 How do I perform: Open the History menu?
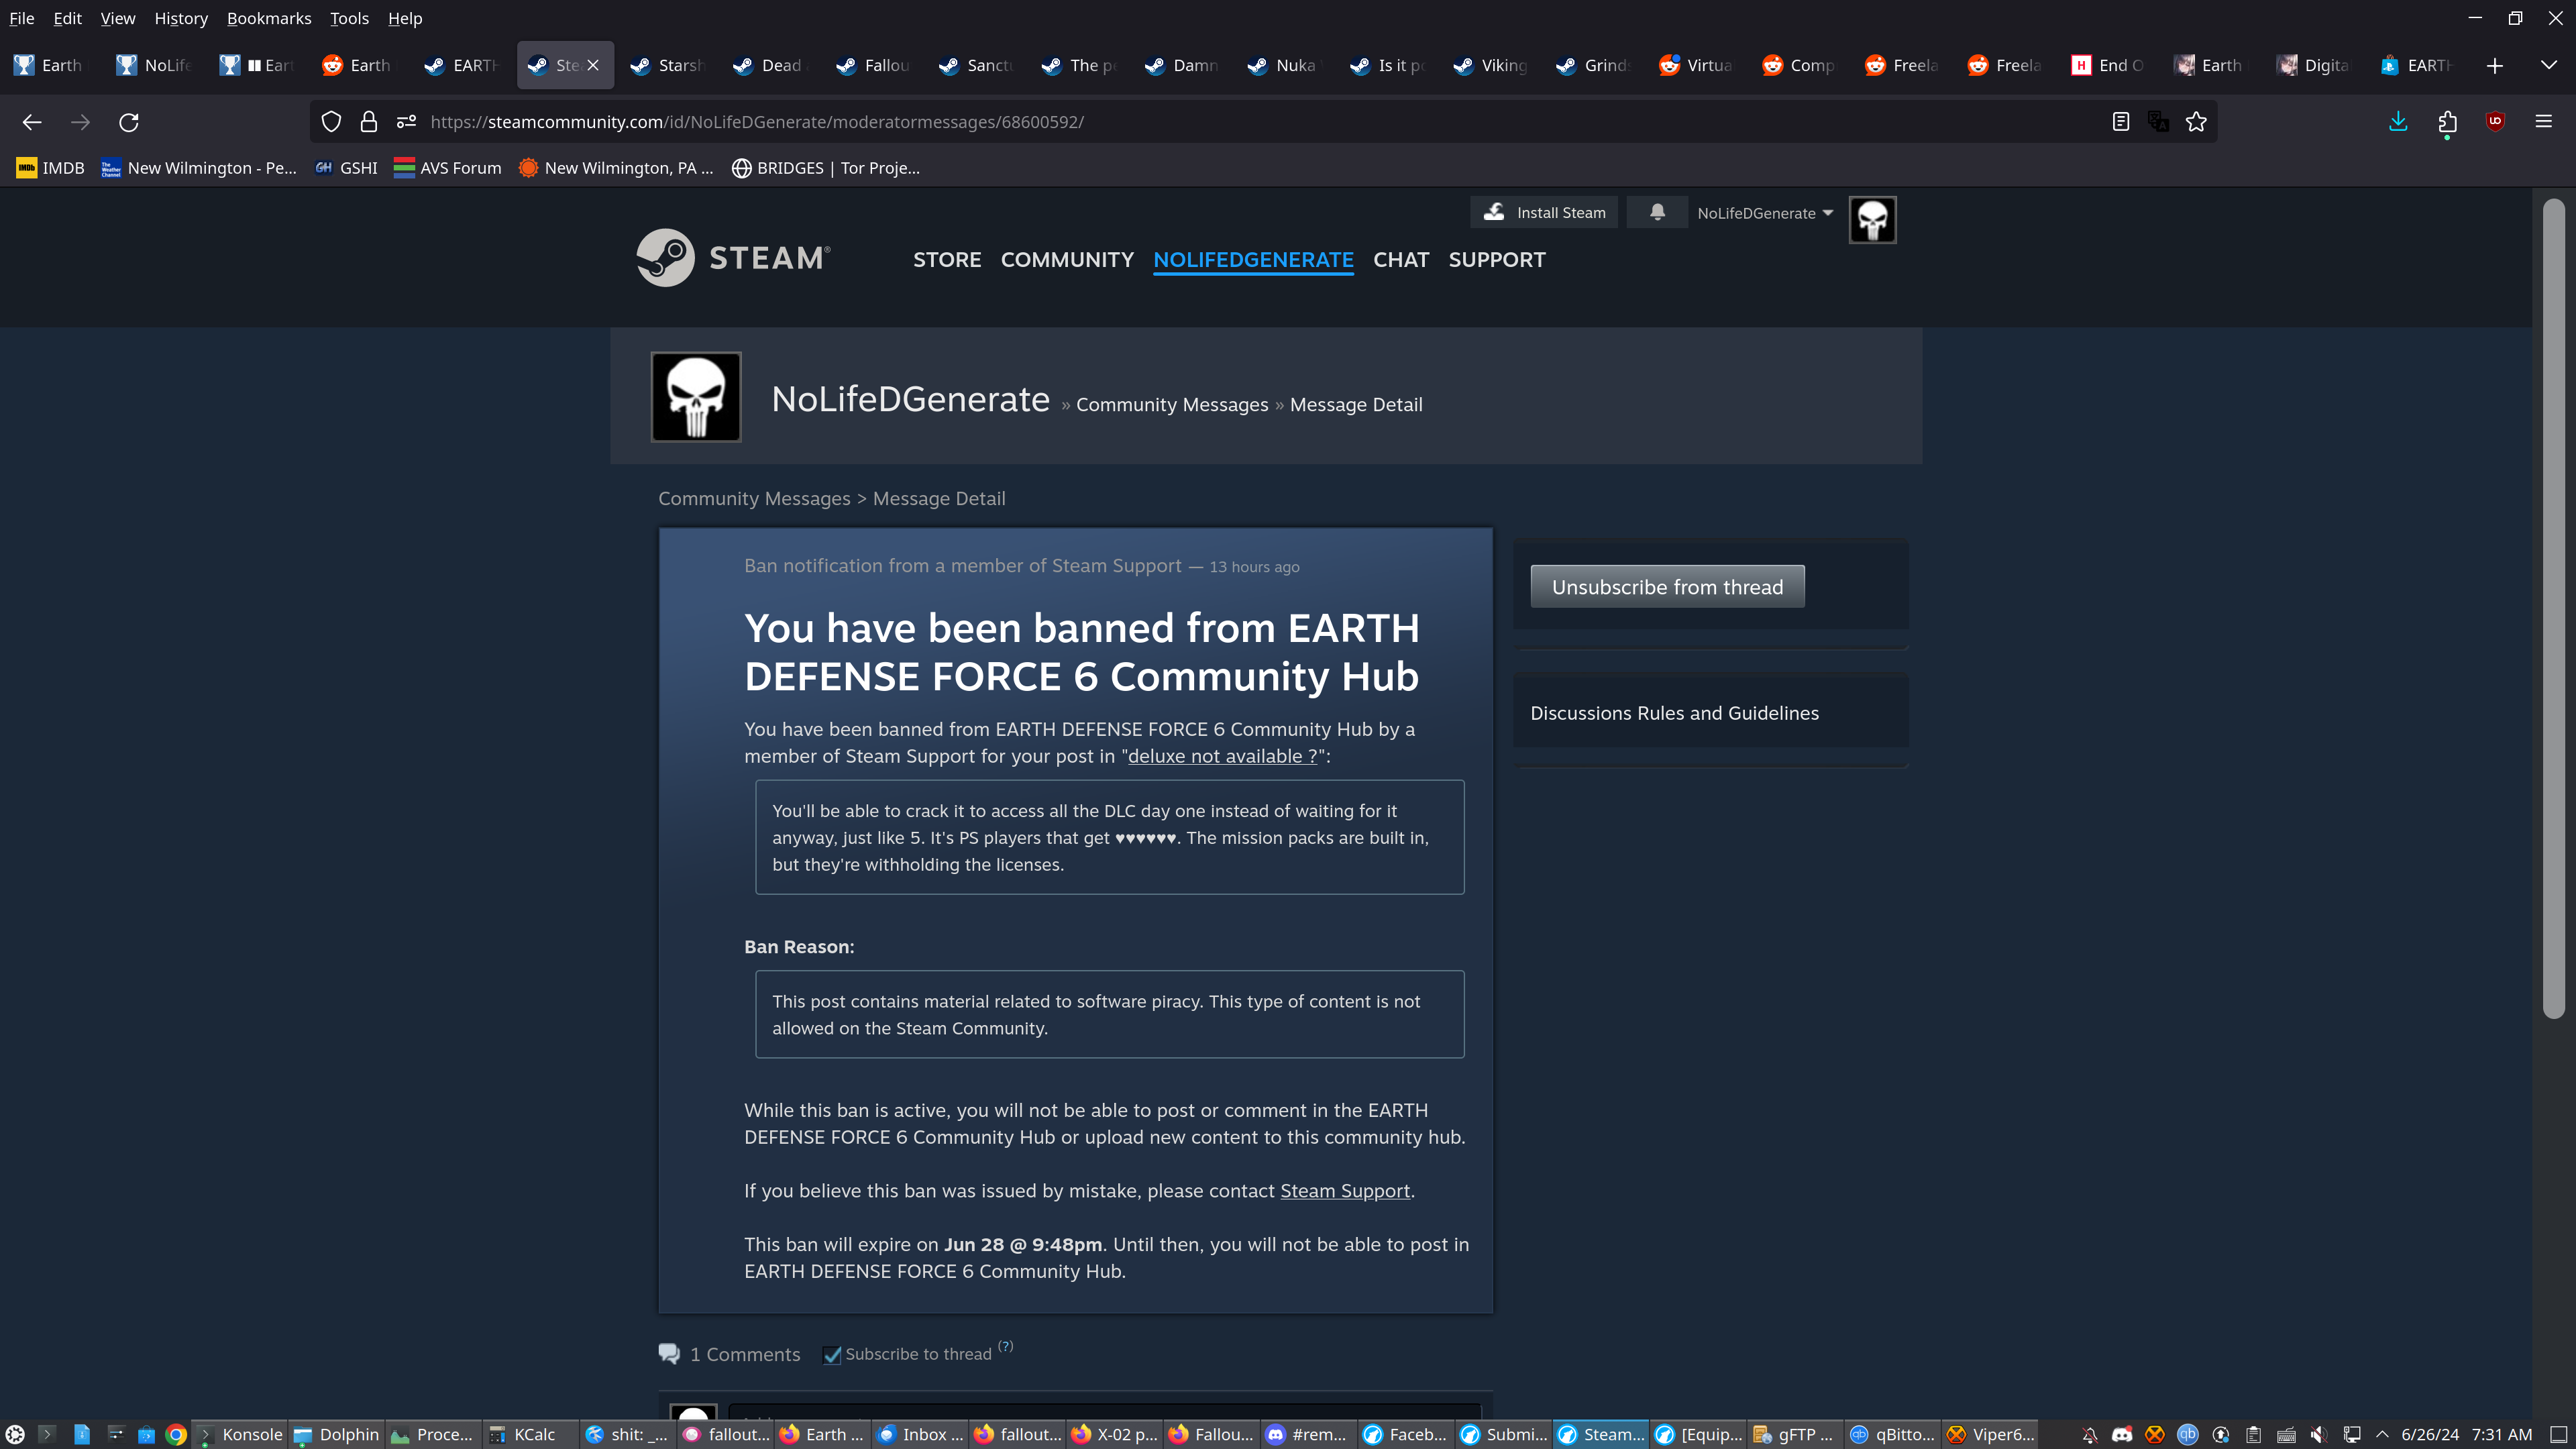click(x=181, y=18)
